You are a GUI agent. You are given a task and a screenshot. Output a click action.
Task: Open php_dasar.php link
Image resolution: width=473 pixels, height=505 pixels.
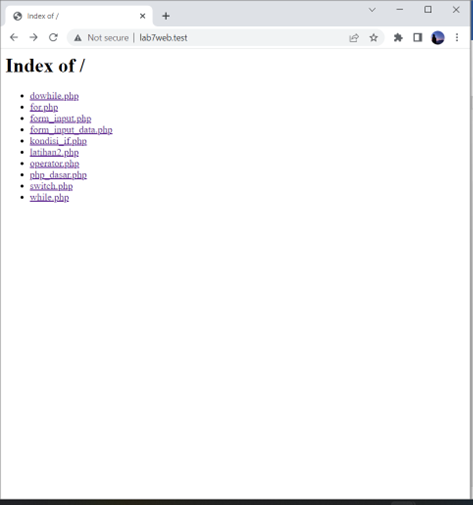58,175
